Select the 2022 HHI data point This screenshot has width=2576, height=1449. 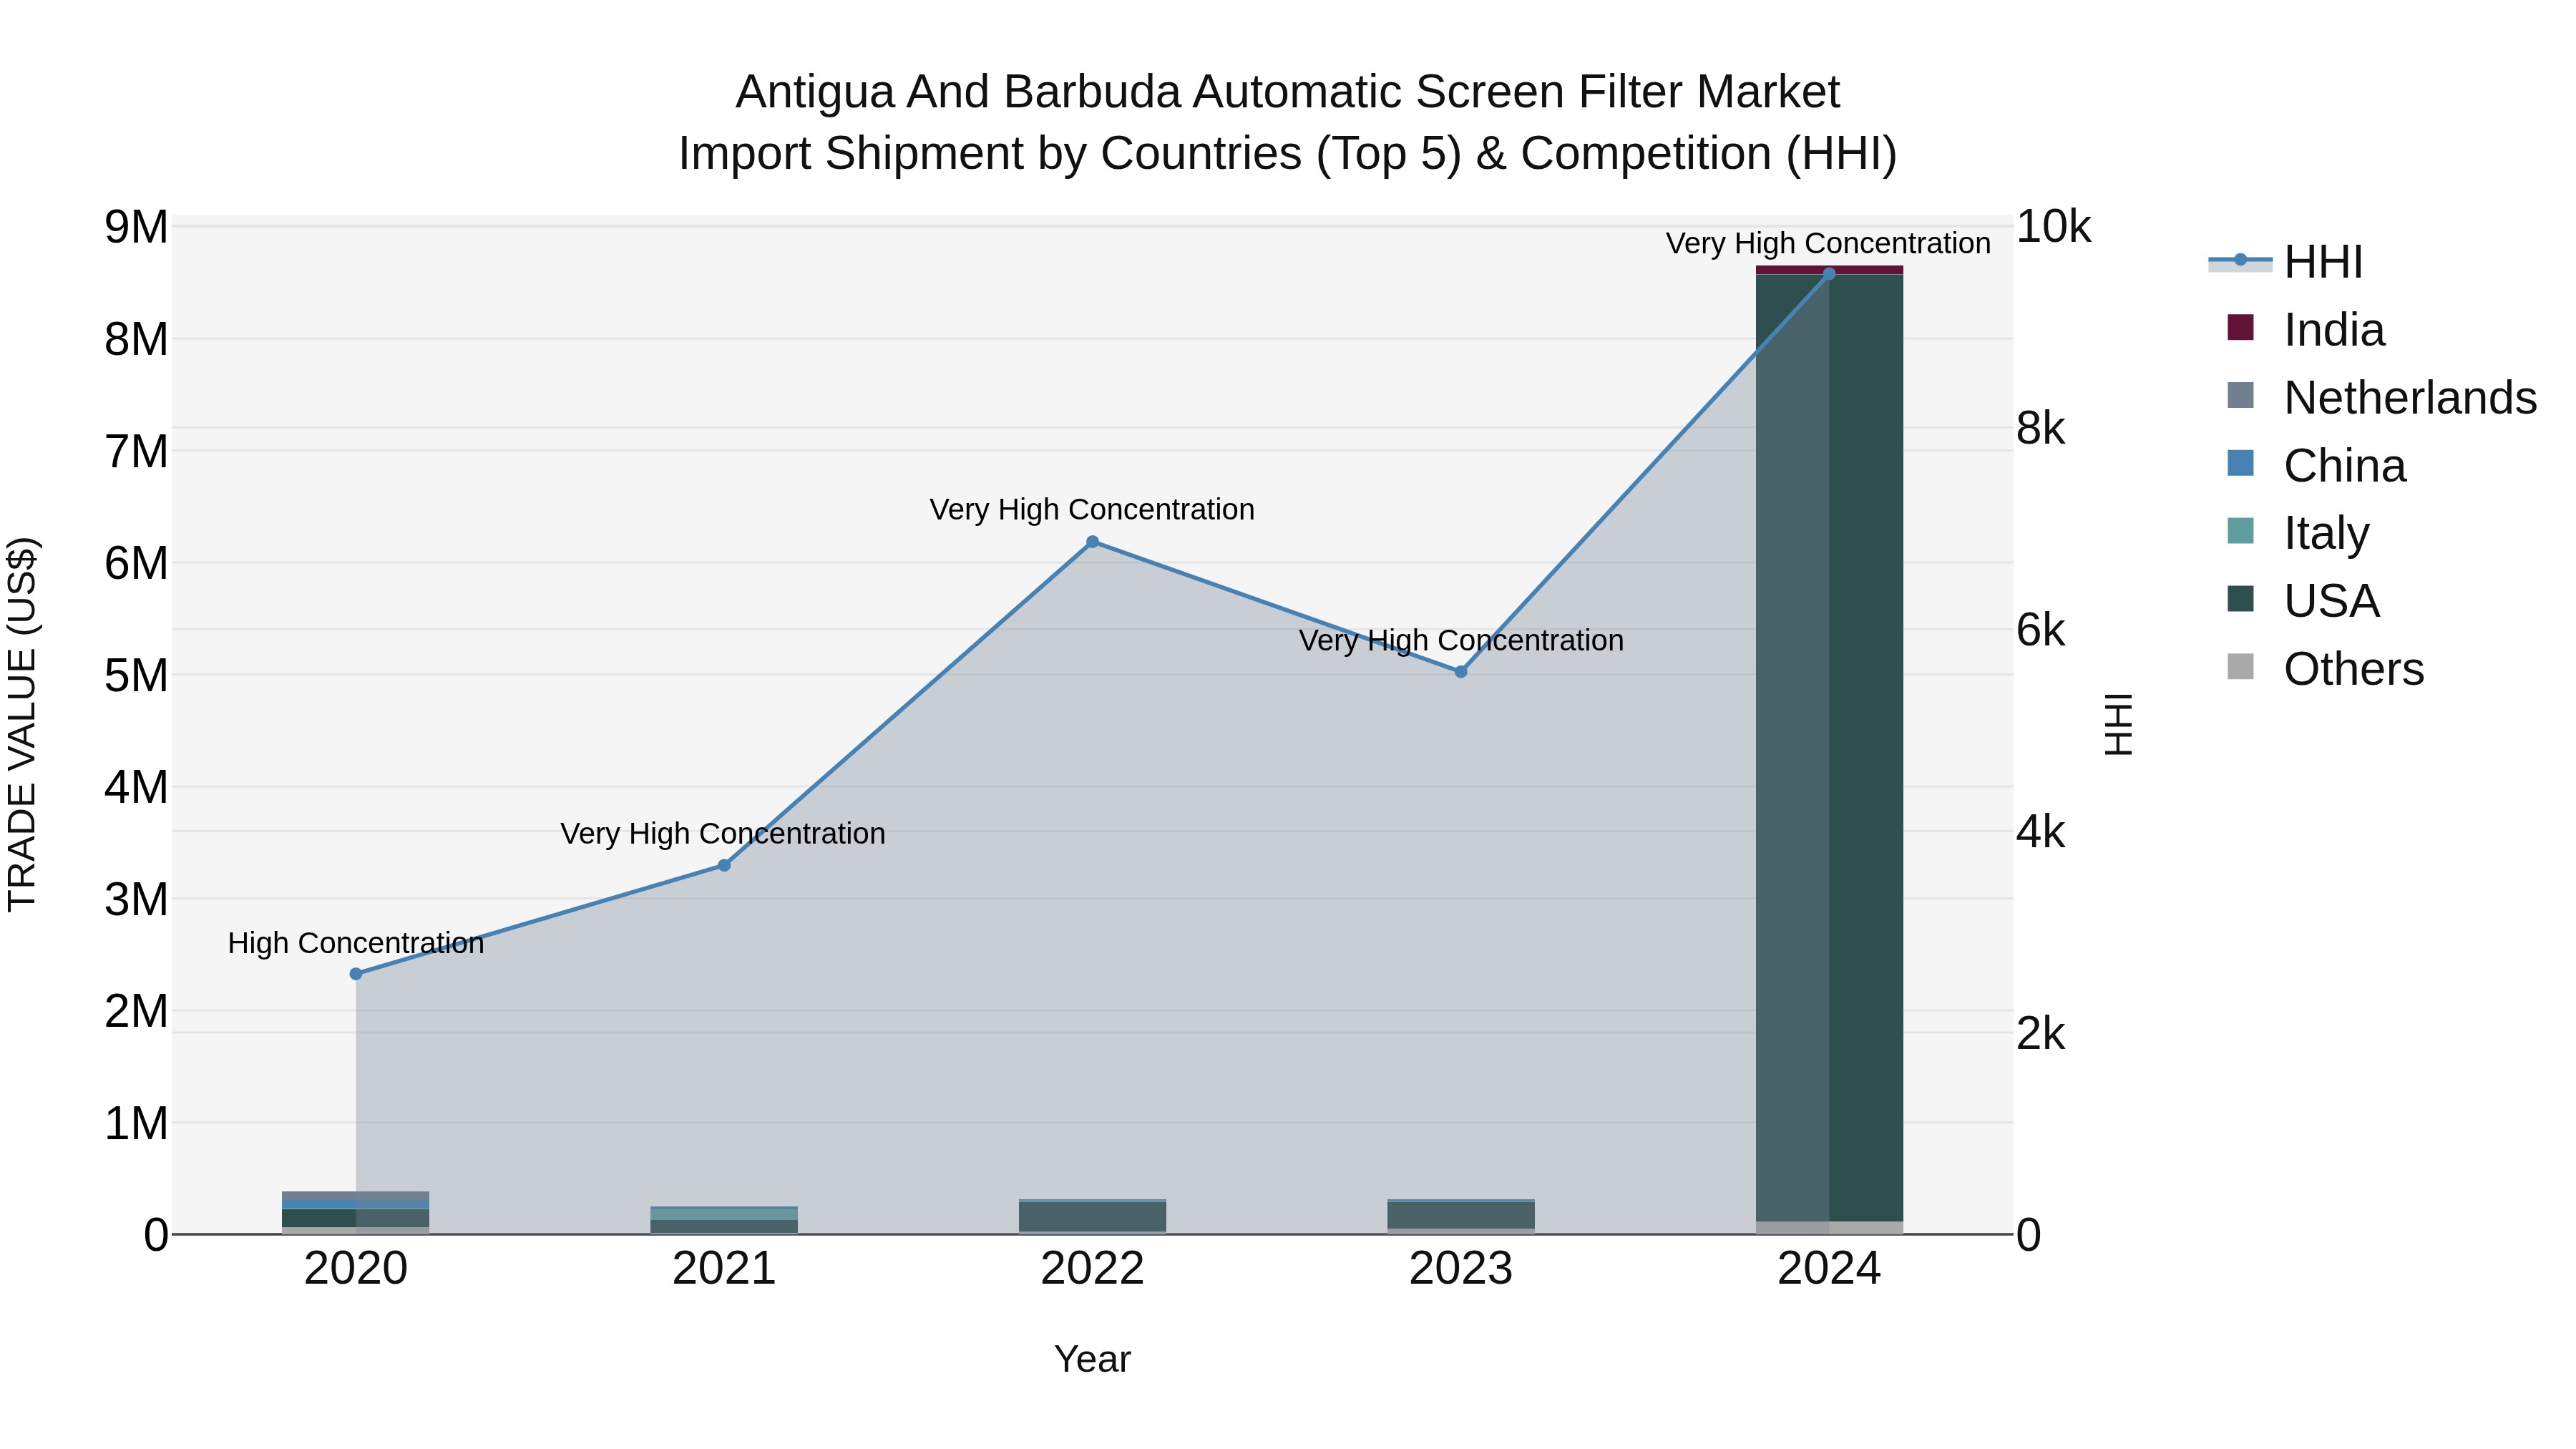click(x=1092, y=542)
